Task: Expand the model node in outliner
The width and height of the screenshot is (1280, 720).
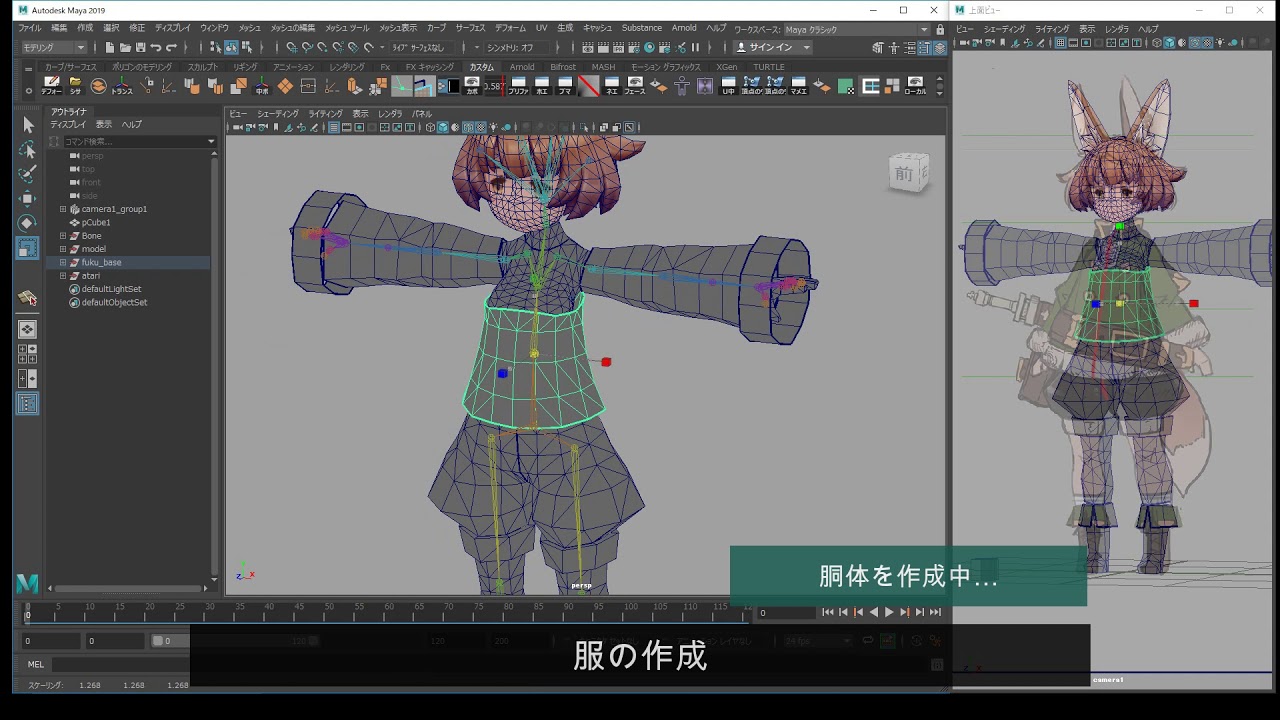Action: (x=63, y=249)
